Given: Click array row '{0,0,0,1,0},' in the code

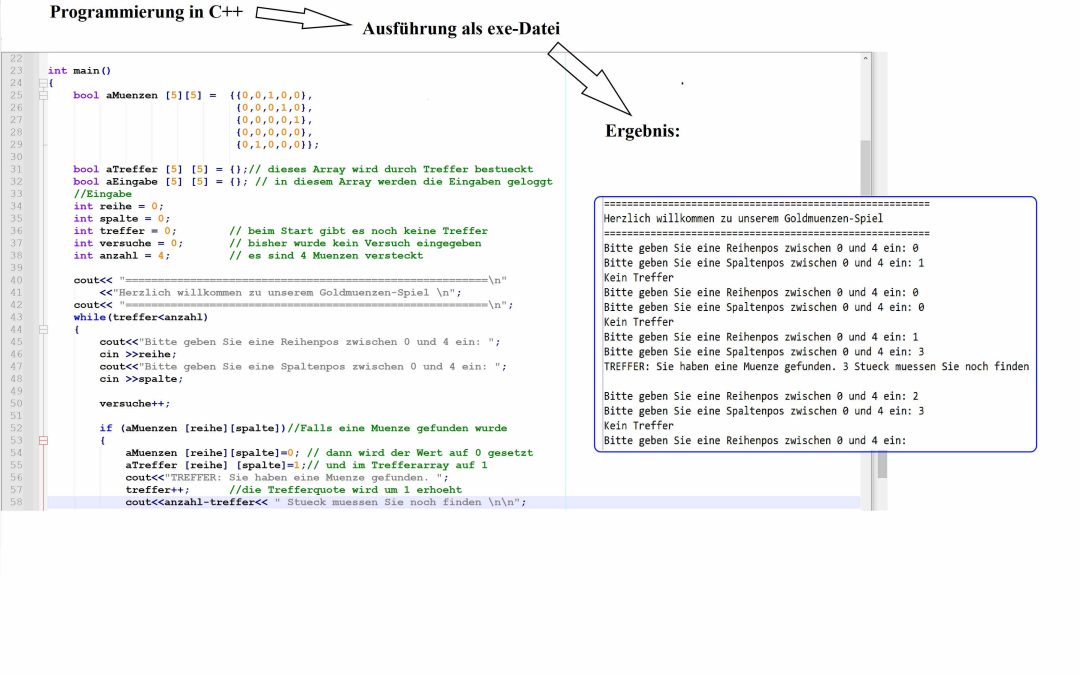Looking at the screenshot, I should point(274,107).
